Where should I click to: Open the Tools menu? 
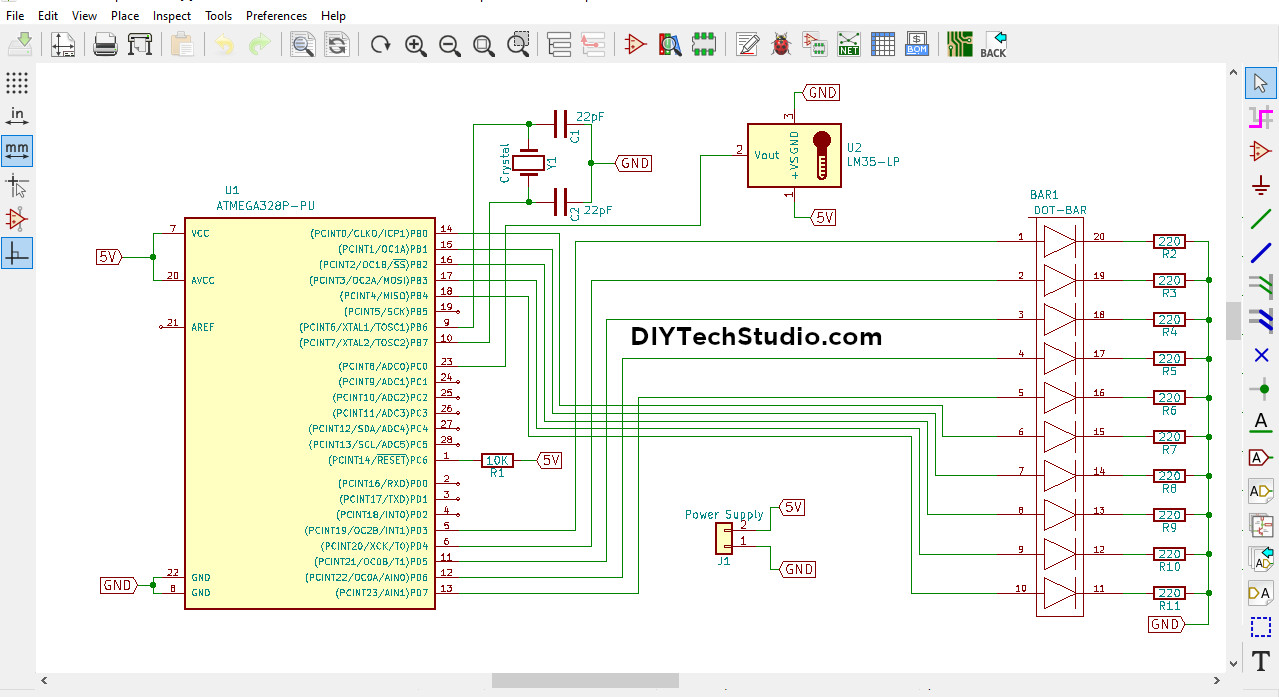click(219, 16)
